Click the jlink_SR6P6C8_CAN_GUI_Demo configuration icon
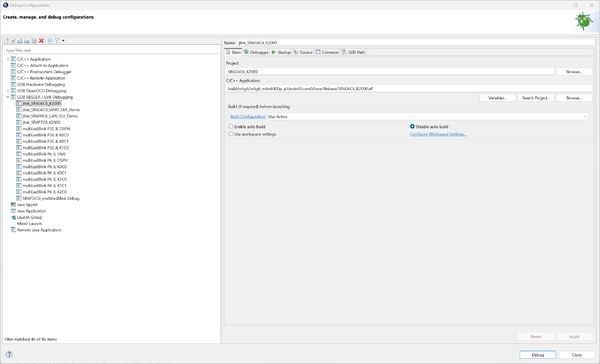Viewport: 600px width, 364px height. coord(19,116)
